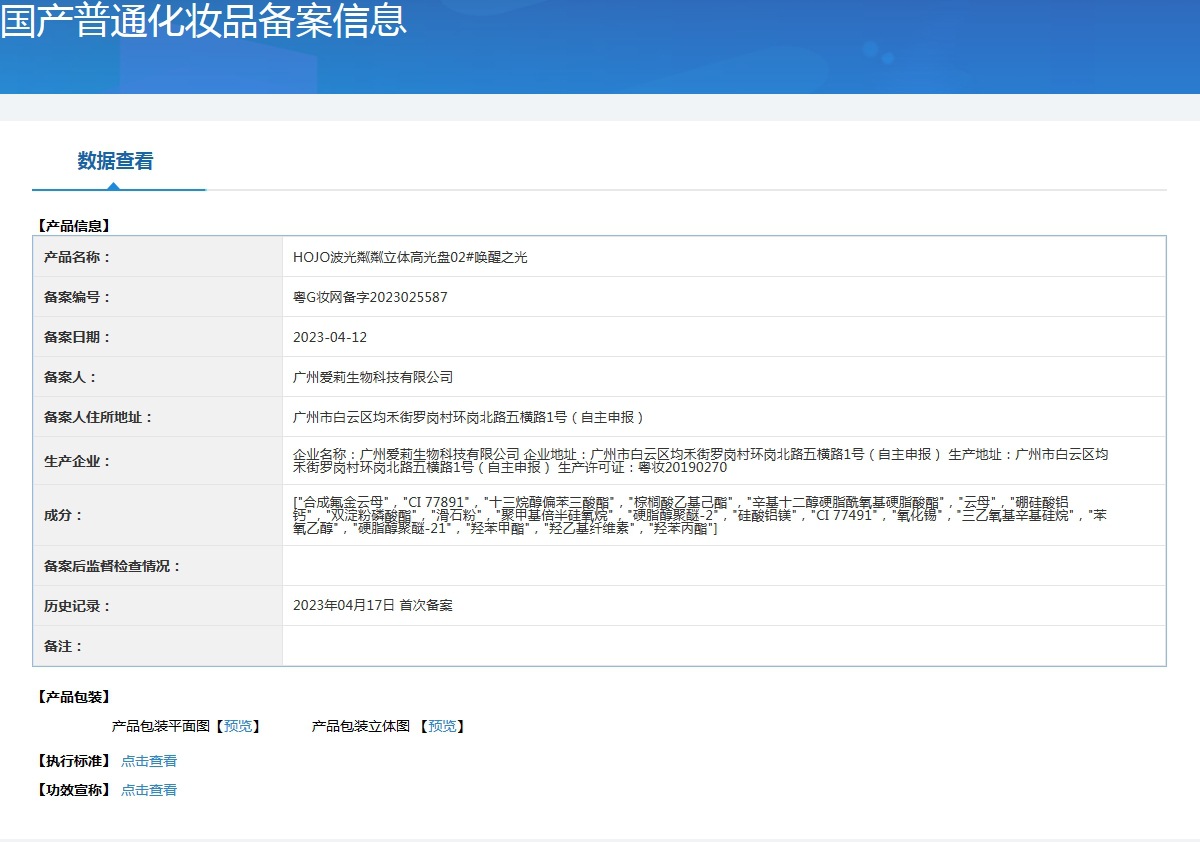
Task: Click the 备注 row label
Action: click(x=63, y=646)
